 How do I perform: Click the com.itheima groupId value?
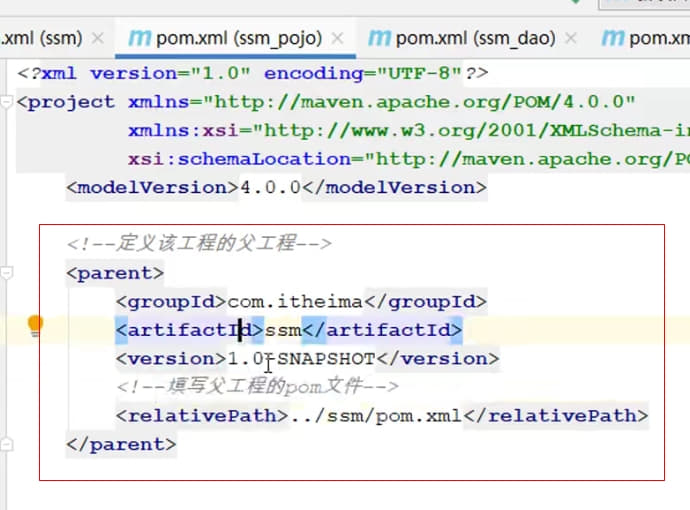[295, 302]
